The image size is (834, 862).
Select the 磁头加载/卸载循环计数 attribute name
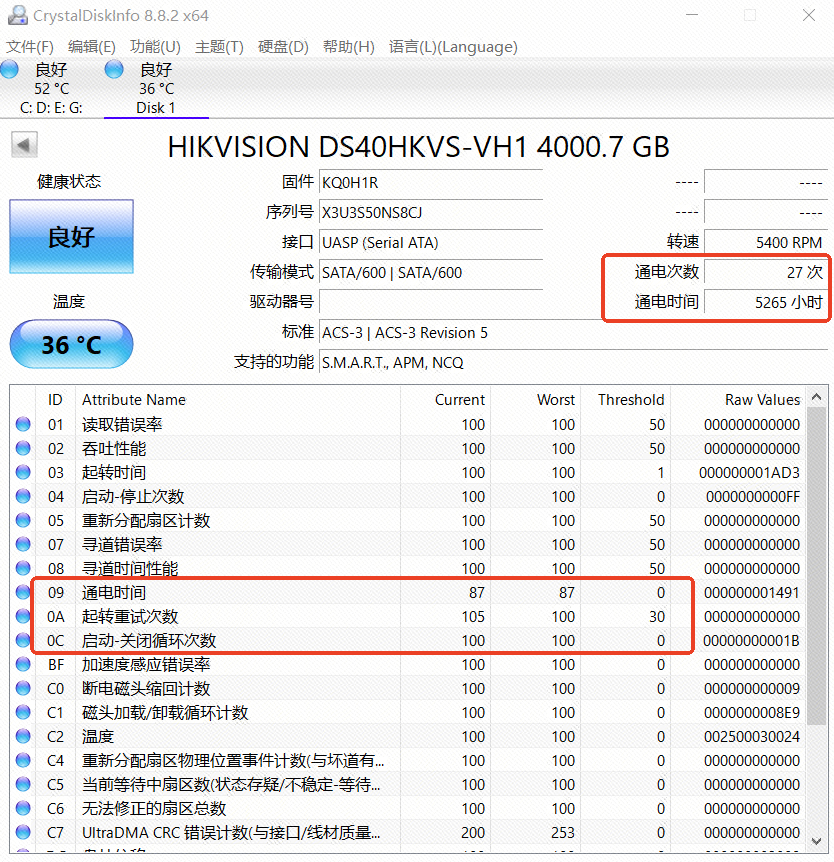point(165,712)
